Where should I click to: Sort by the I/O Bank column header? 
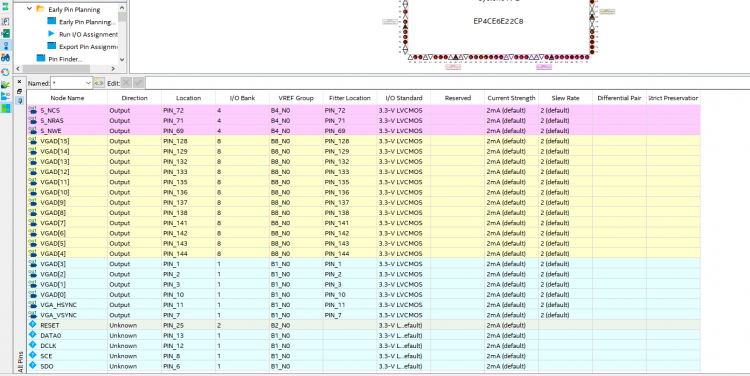(242, 98)
